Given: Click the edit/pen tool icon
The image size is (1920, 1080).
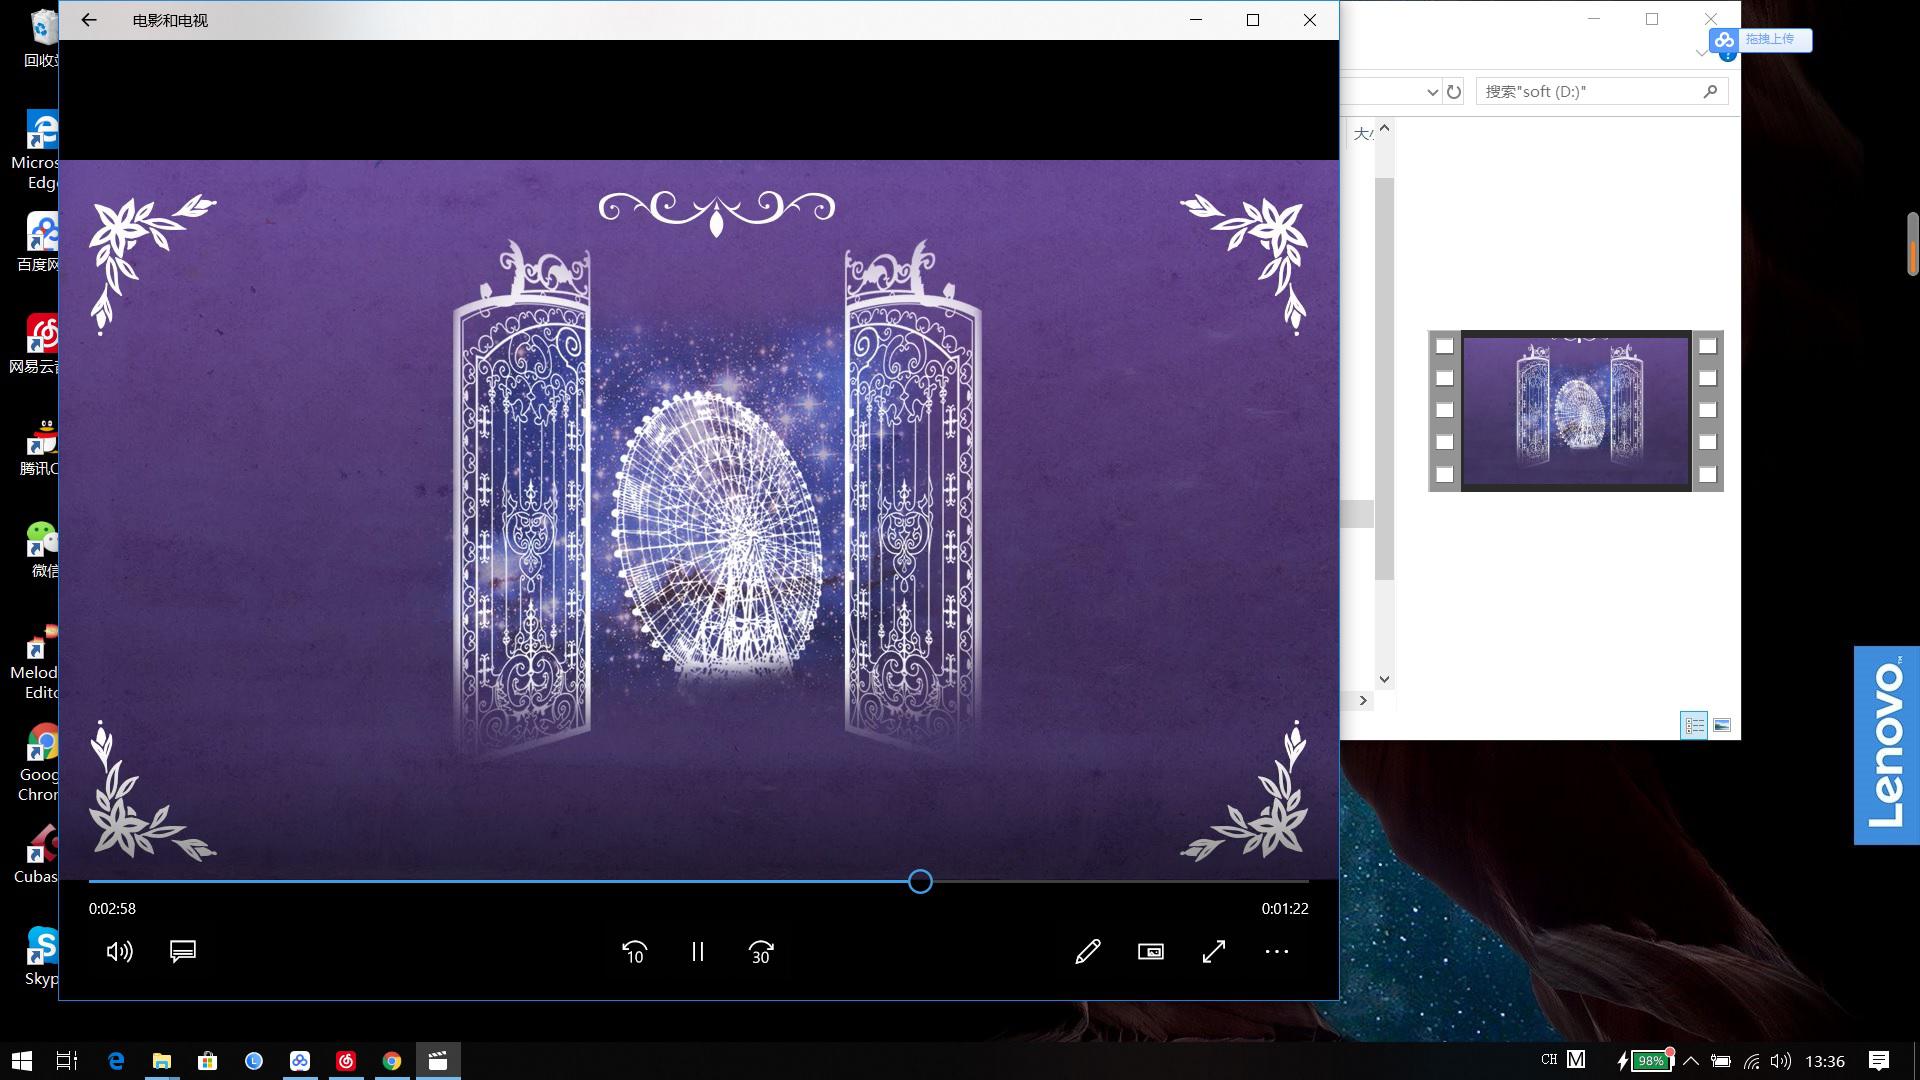Looking at the screenshot, I should [x=1087, y=951].
